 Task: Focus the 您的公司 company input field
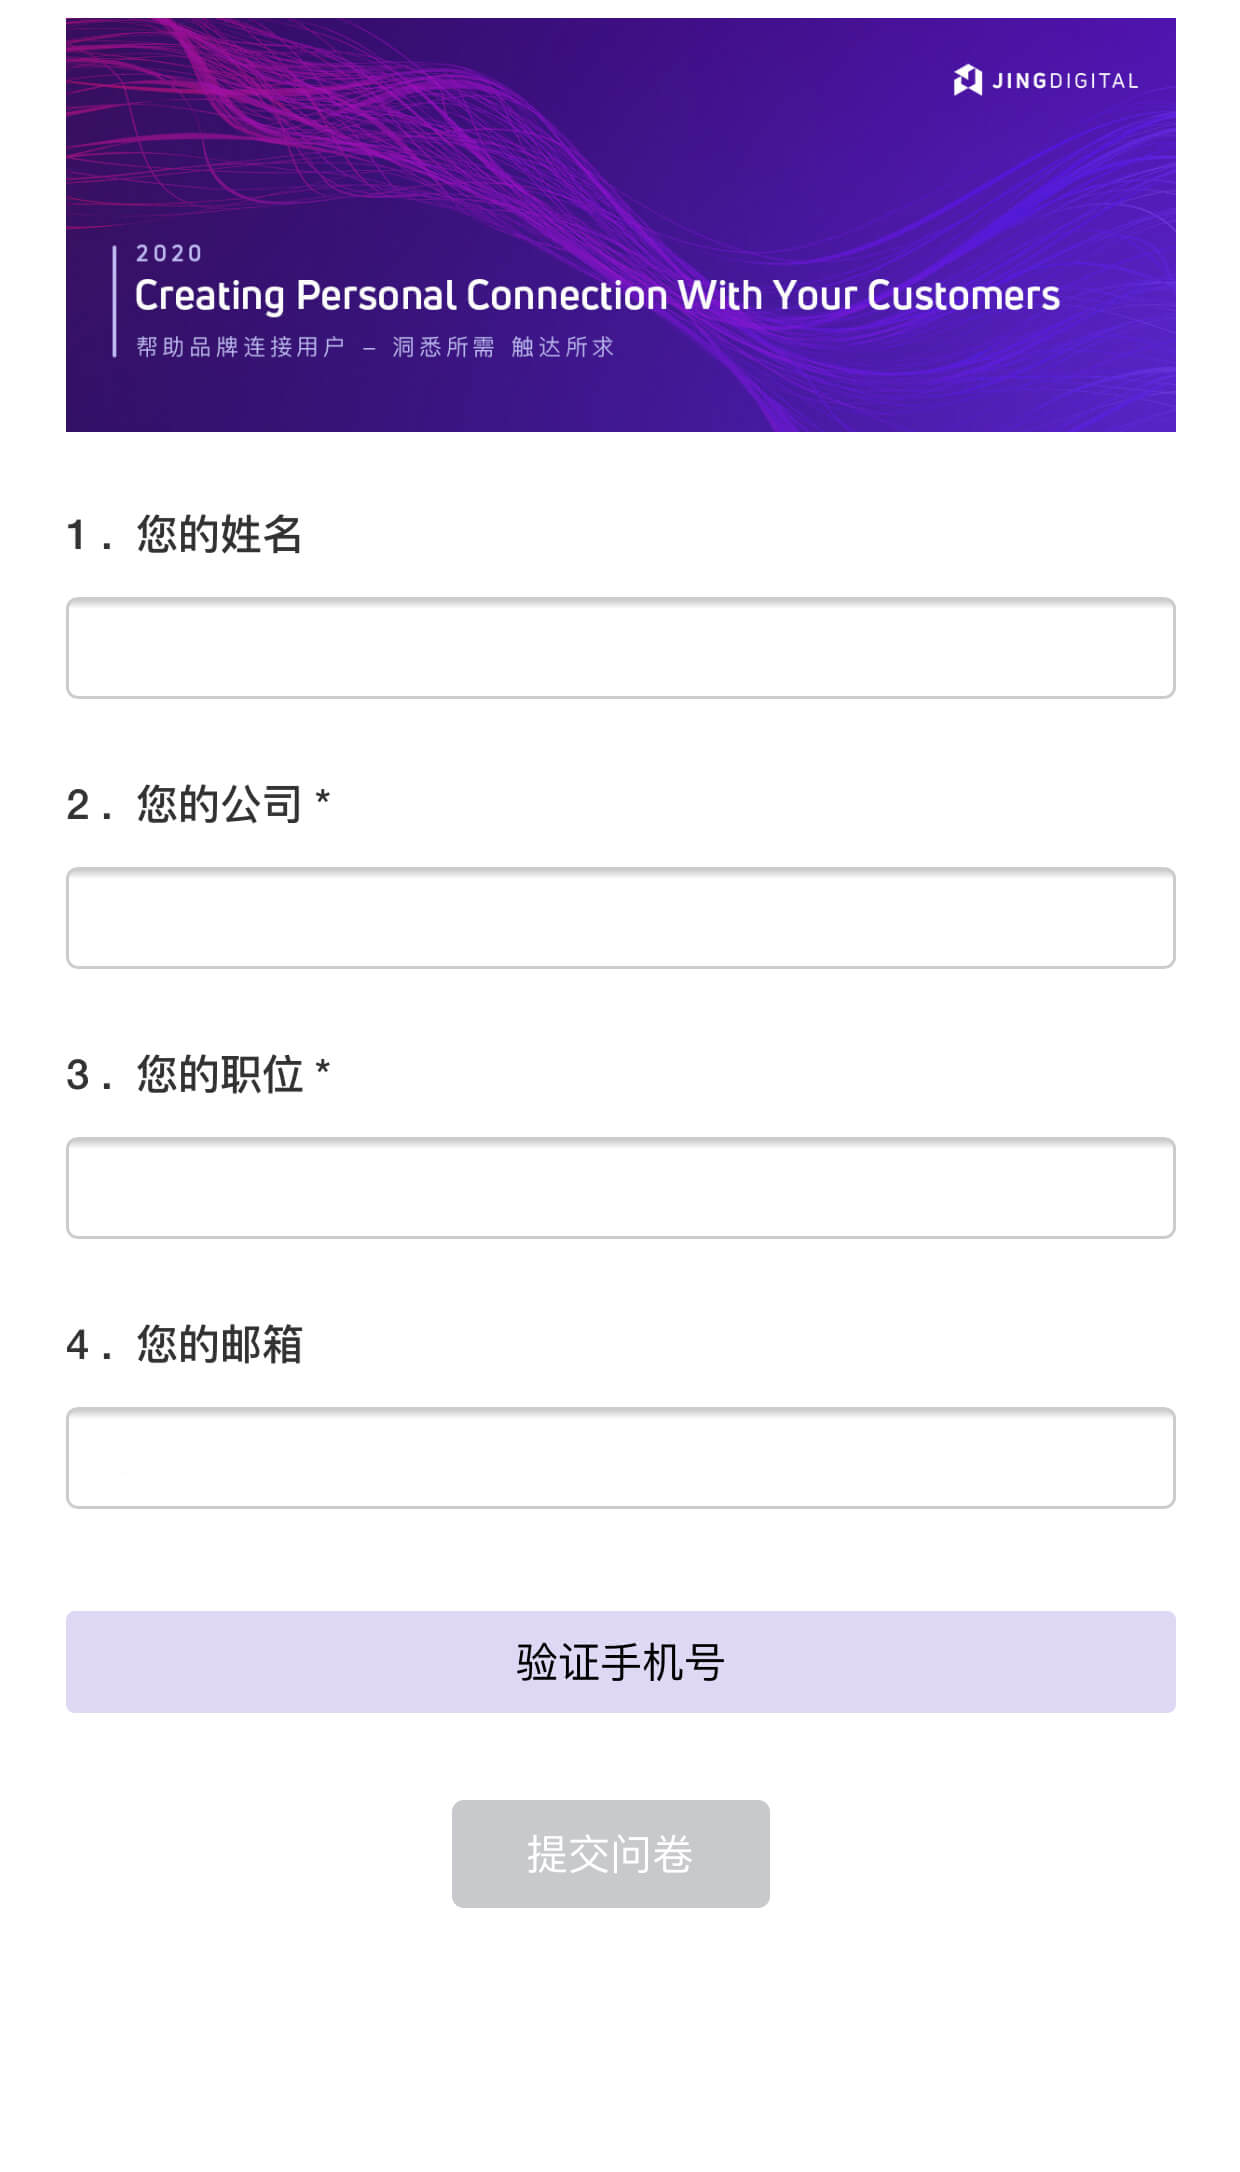(620, 918)
